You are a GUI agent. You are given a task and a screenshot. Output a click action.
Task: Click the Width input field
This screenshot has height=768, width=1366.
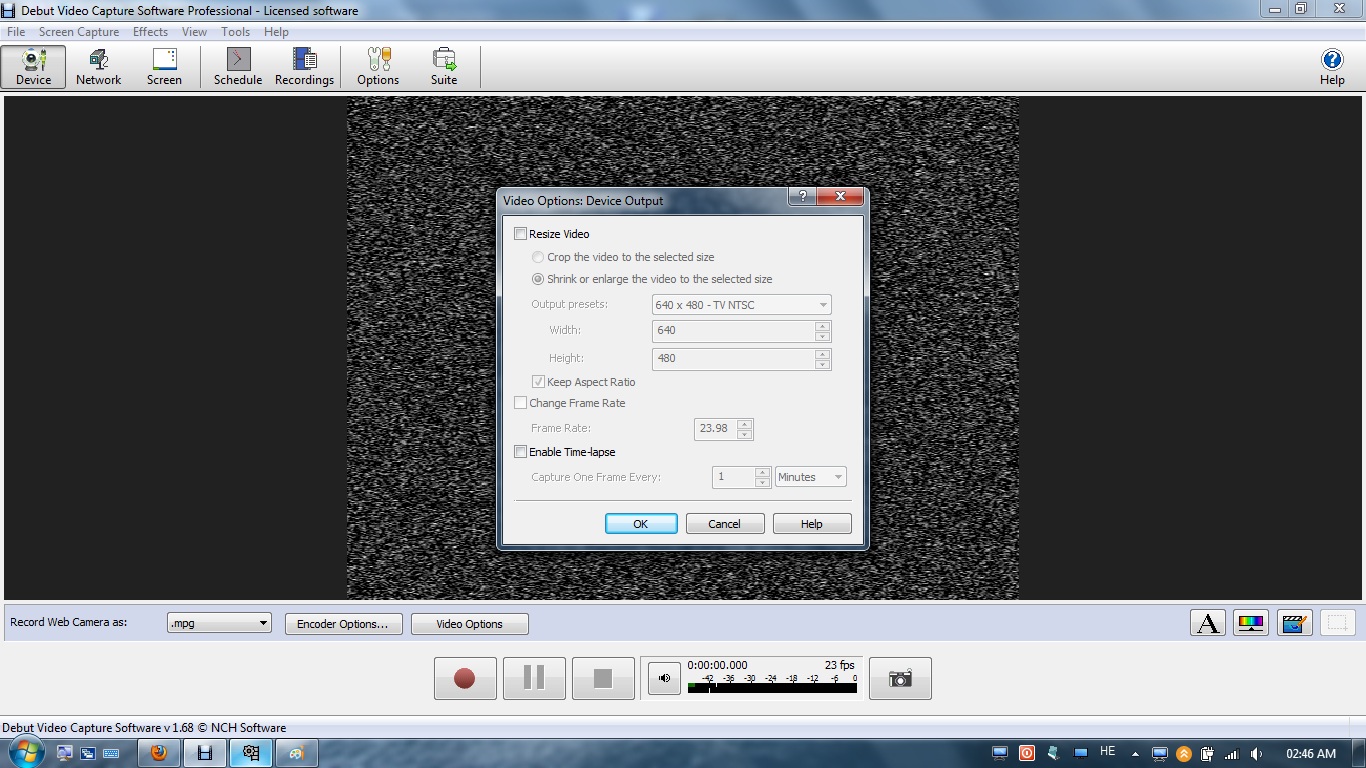[x=734, y=331]
